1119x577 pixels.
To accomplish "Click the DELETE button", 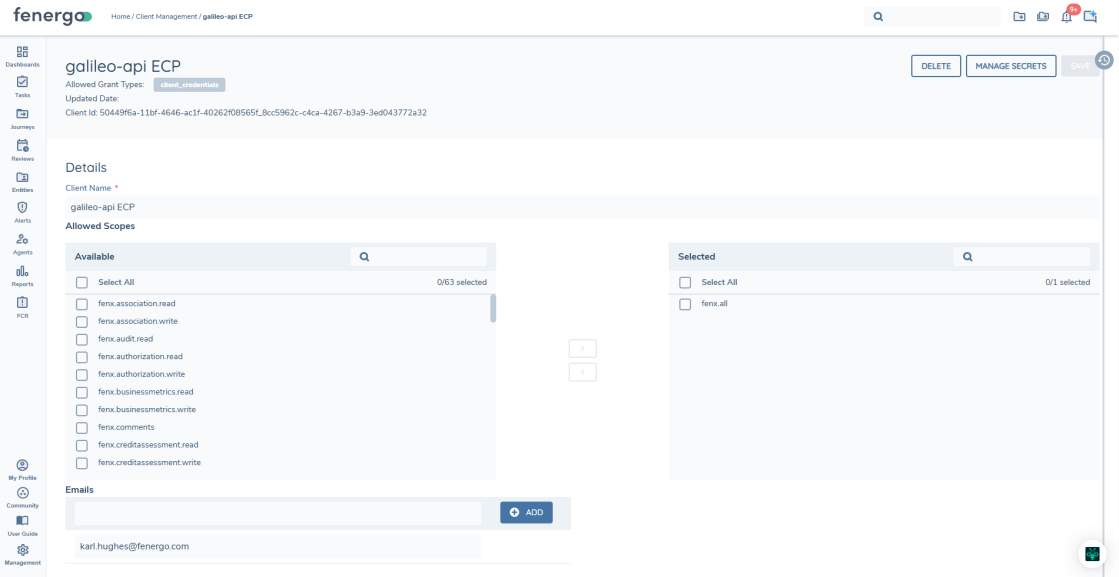I will pos(936,66).
